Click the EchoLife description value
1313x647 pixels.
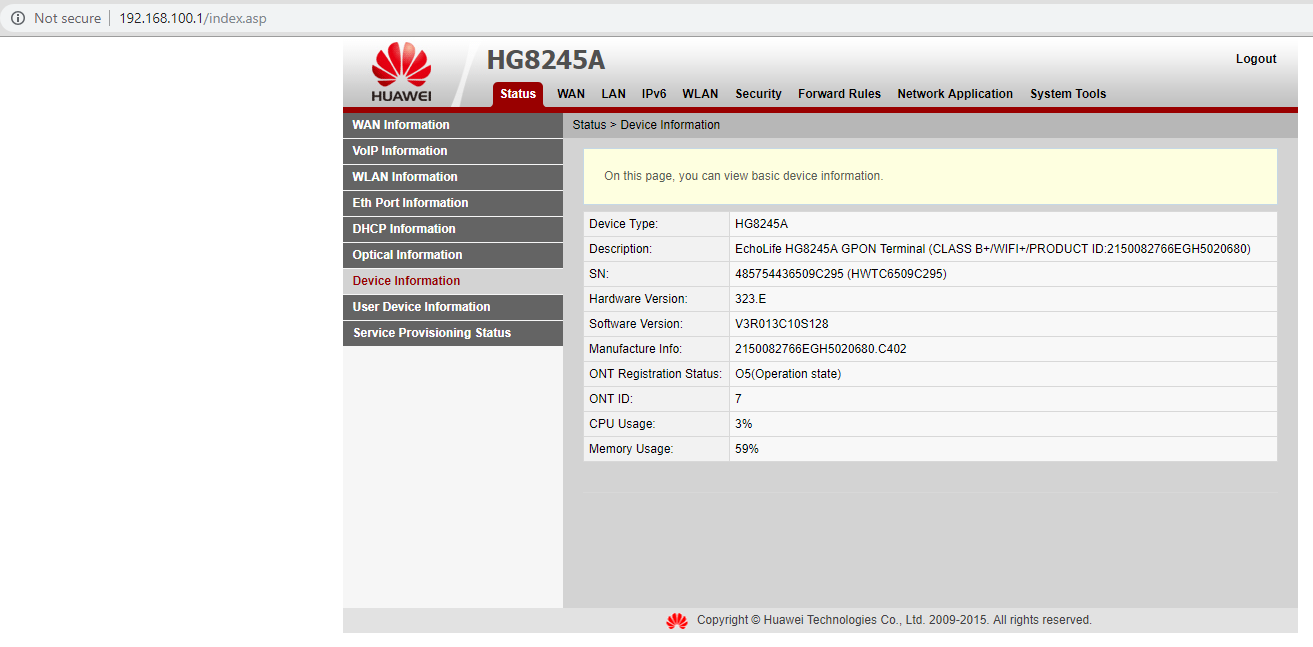point(993,249)
